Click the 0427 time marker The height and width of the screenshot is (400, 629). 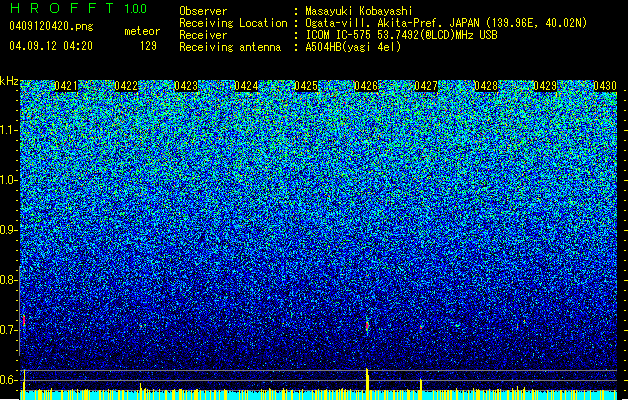(x=426, y=86)
